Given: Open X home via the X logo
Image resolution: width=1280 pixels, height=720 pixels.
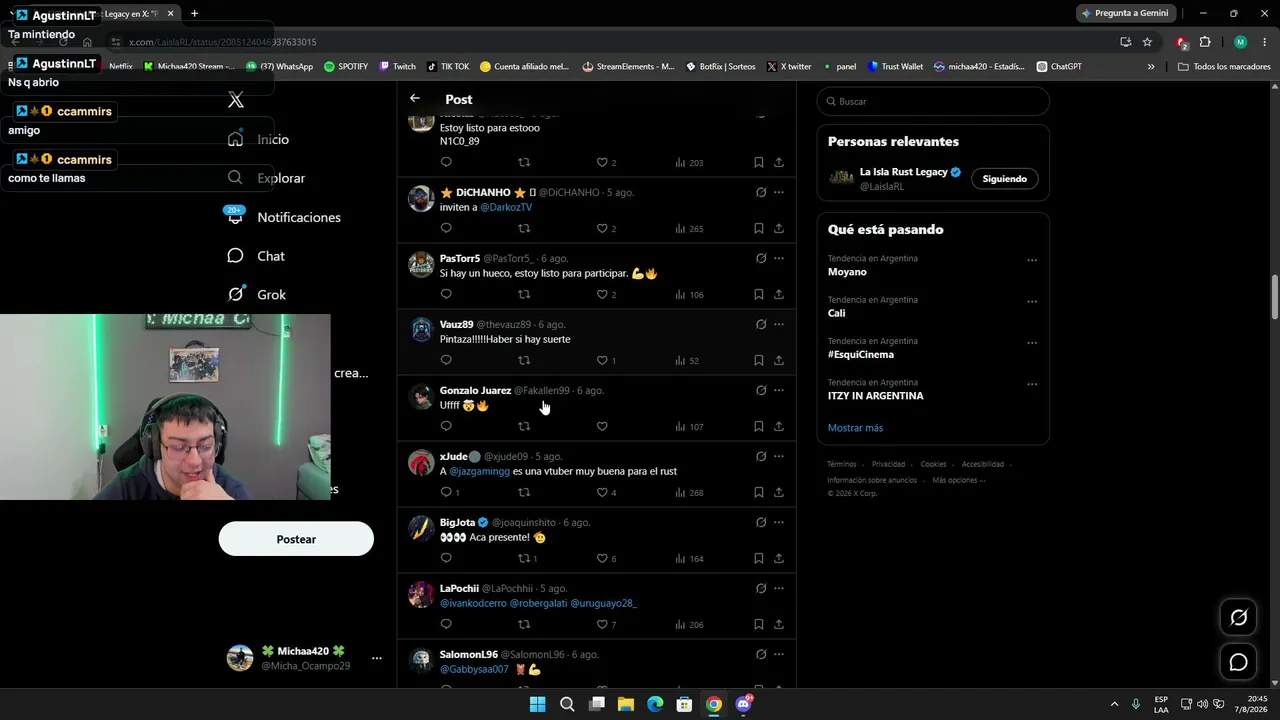Looking at the screenshot, I should 236,100.
